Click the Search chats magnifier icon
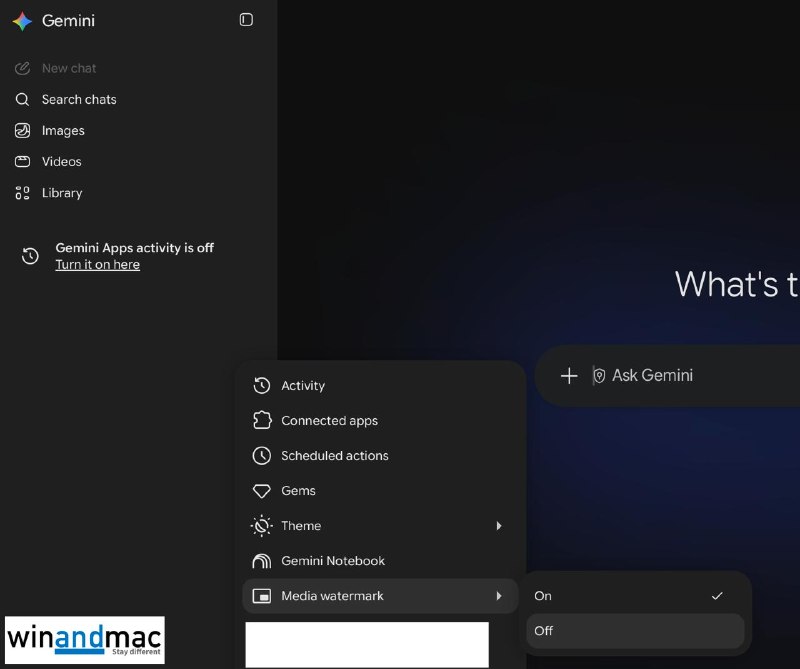 (x=22, y=100)
